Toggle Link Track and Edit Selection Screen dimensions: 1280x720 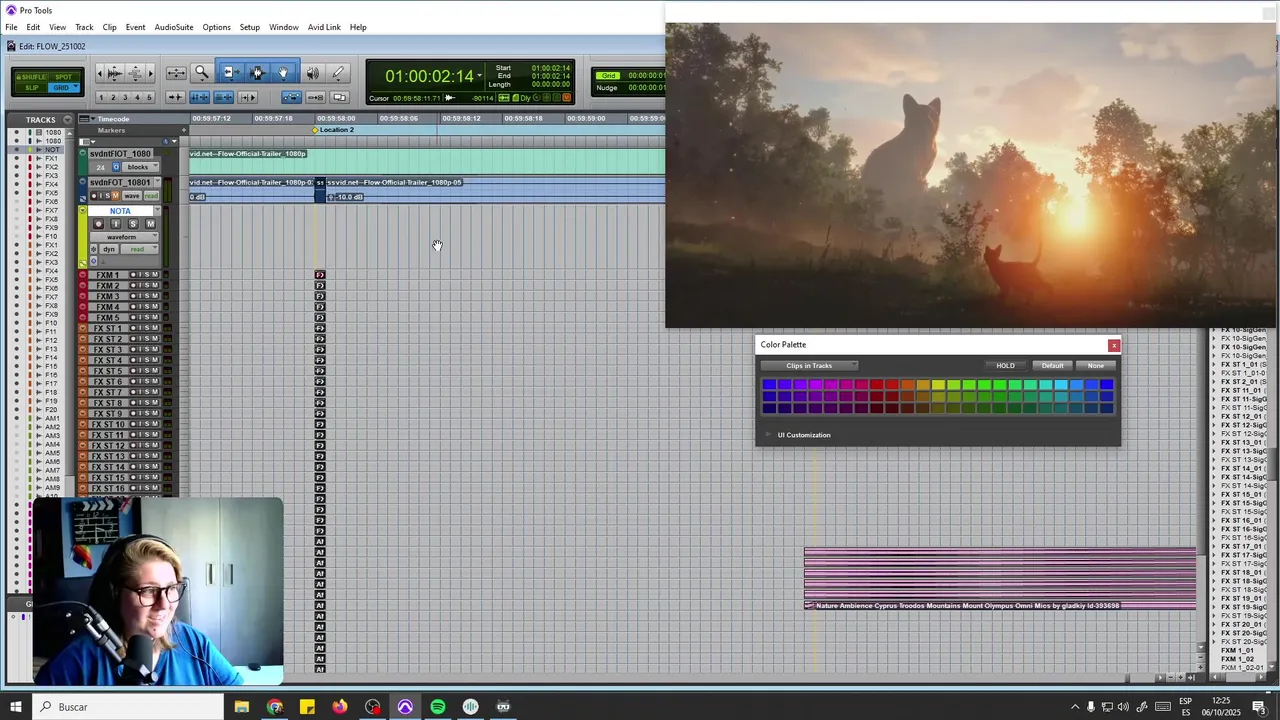point(224,97)
